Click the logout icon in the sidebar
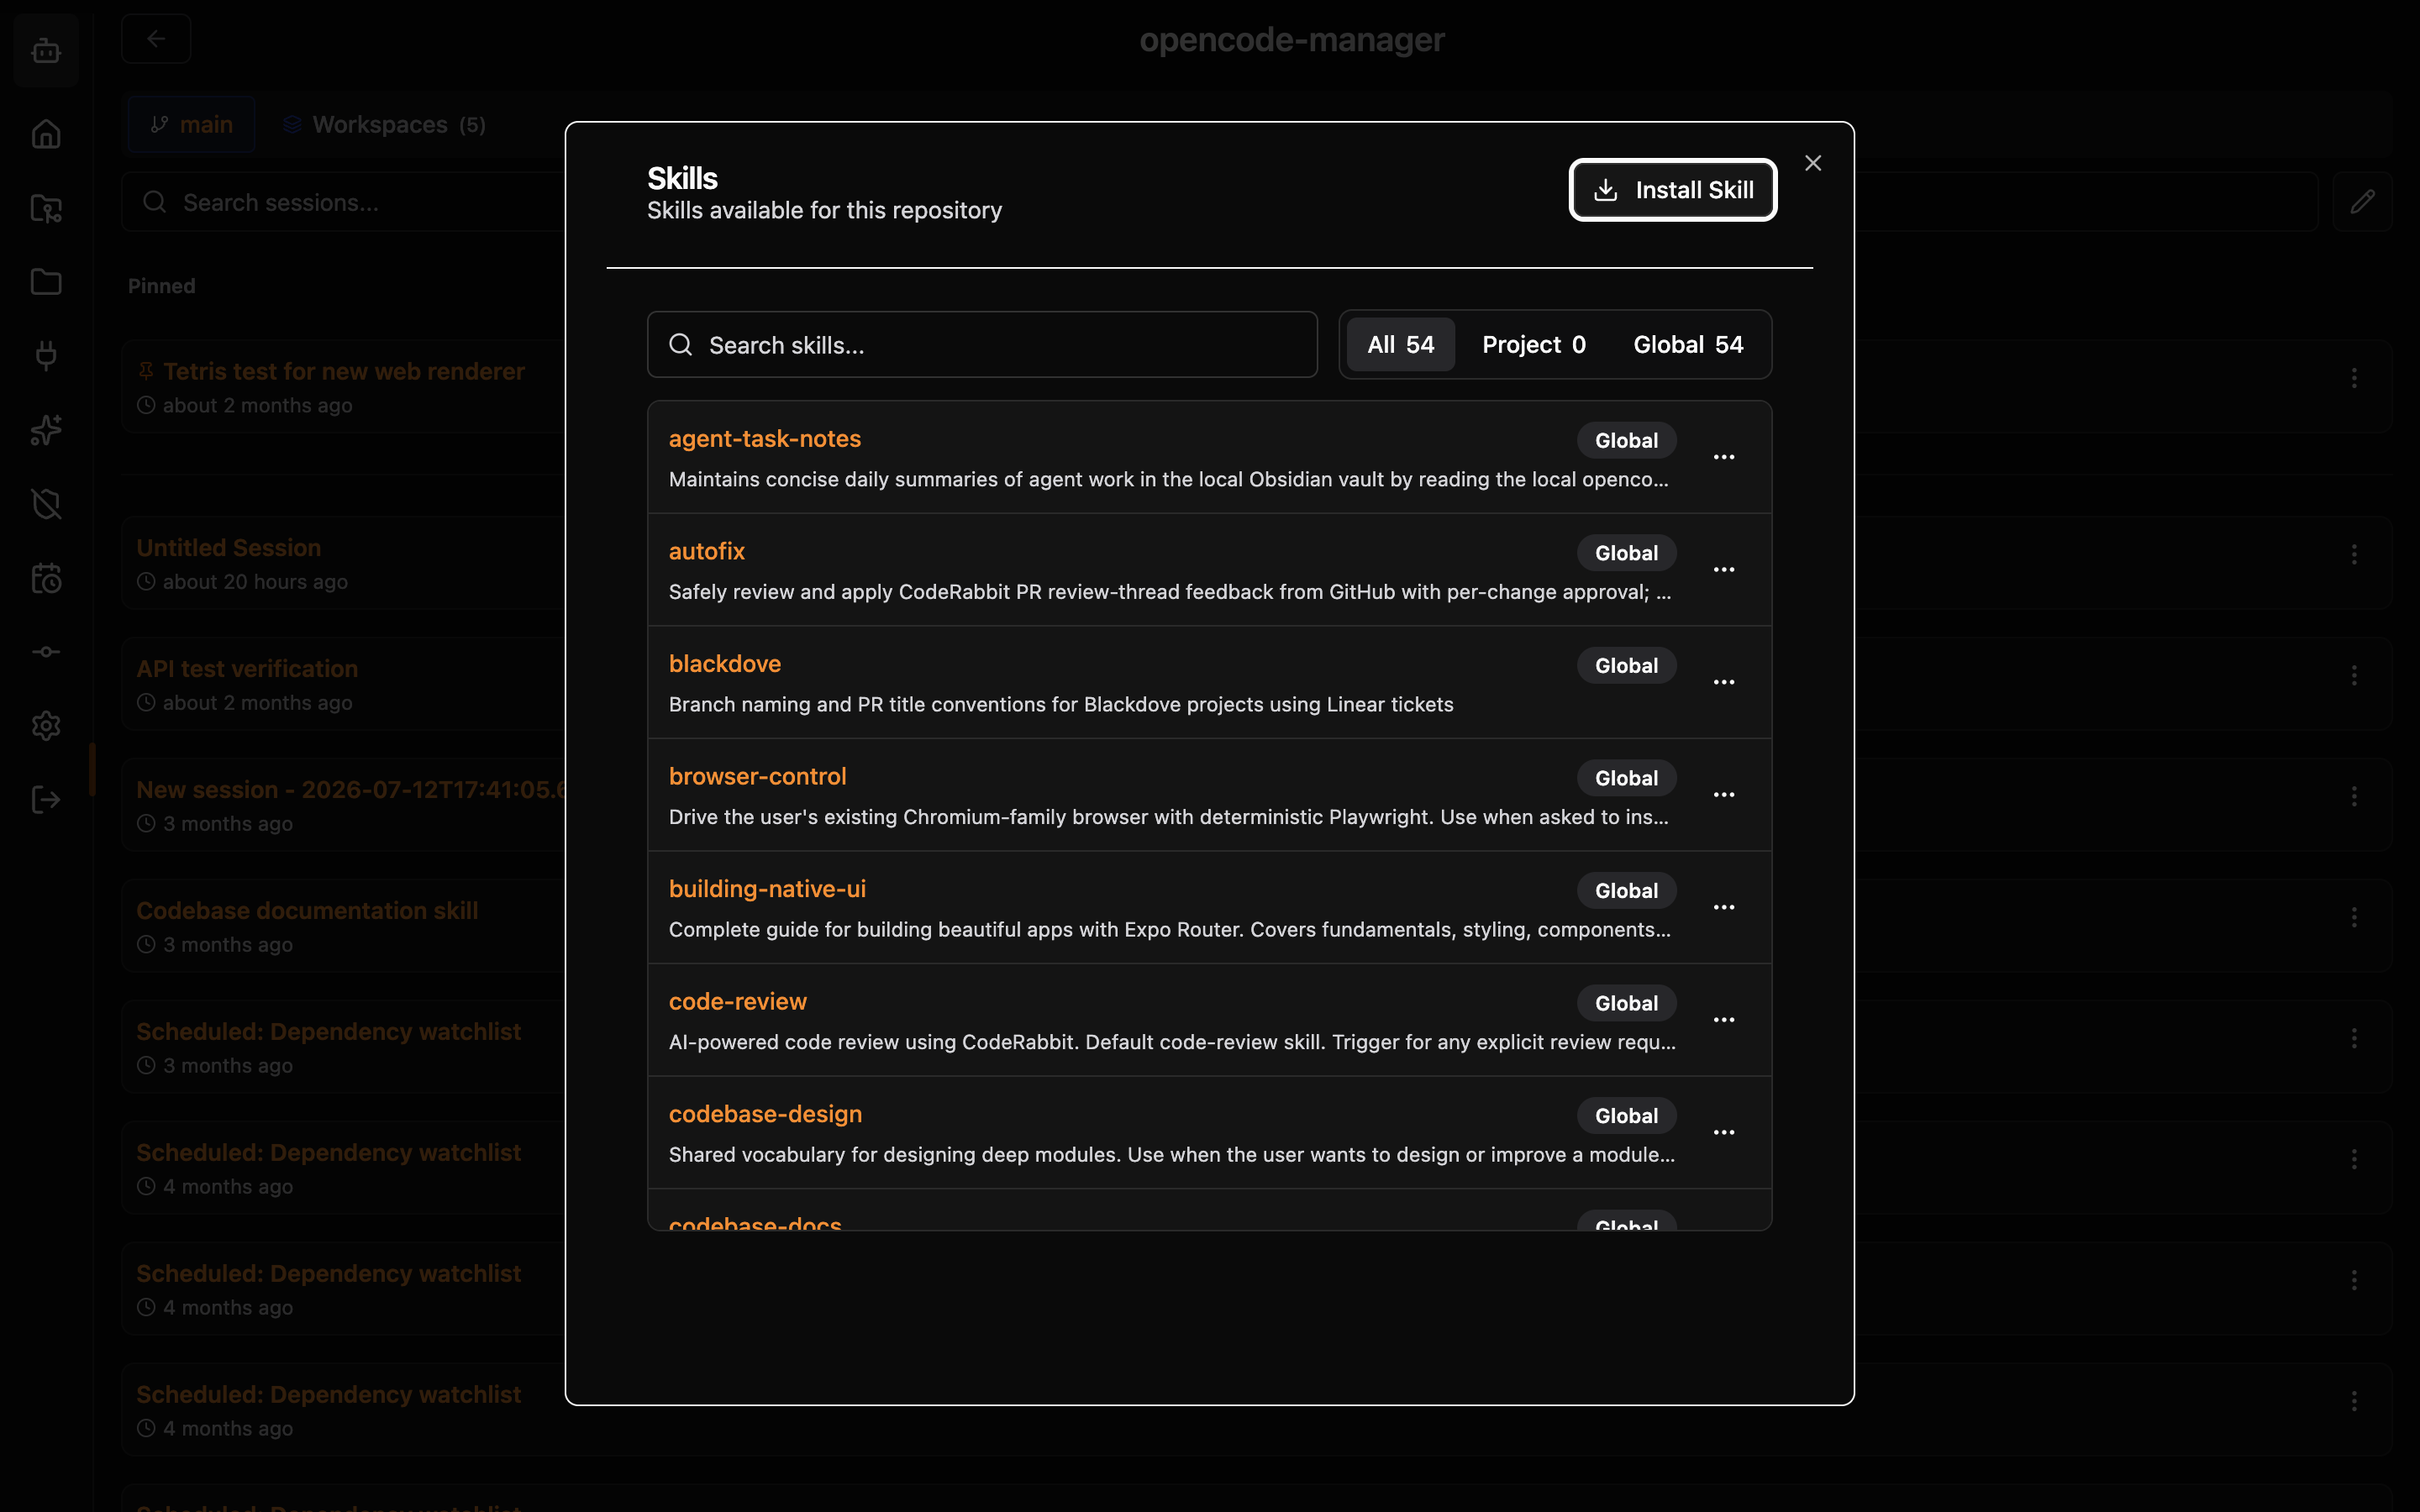2420x1512 pixels. coord(46,800)
